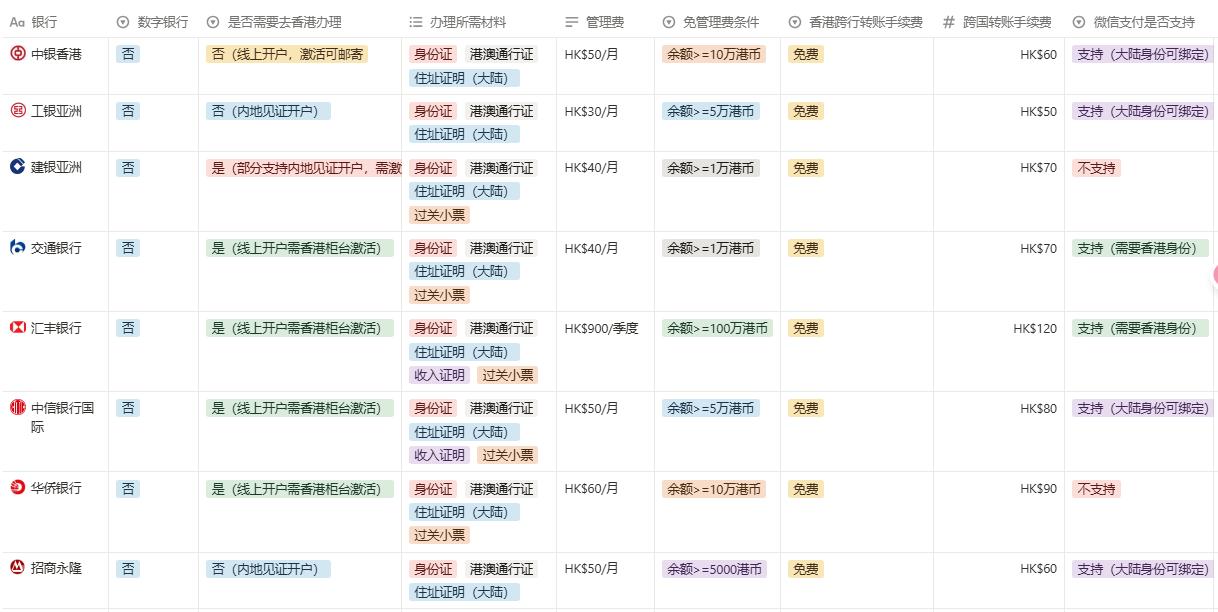
Task: Open the 招商永隆 page title
Action: coord(57,568)
